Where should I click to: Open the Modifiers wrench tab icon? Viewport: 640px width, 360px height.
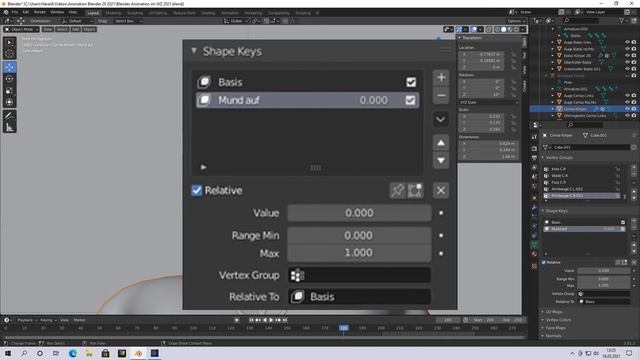534,207
